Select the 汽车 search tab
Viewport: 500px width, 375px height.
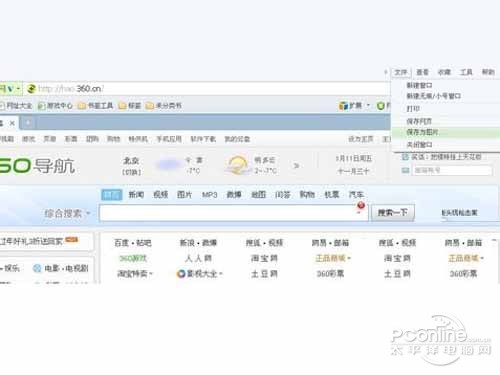coord(356,195)
